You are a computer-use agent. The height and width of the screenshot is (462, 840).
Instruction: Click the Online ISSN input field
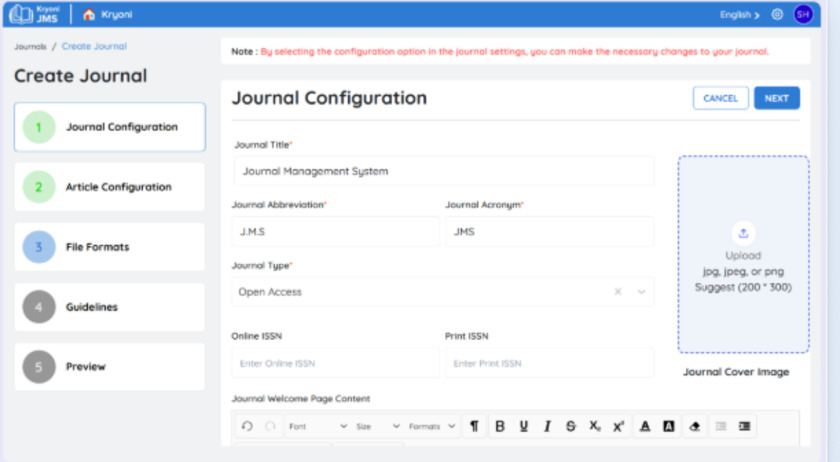tap(335, 363)
